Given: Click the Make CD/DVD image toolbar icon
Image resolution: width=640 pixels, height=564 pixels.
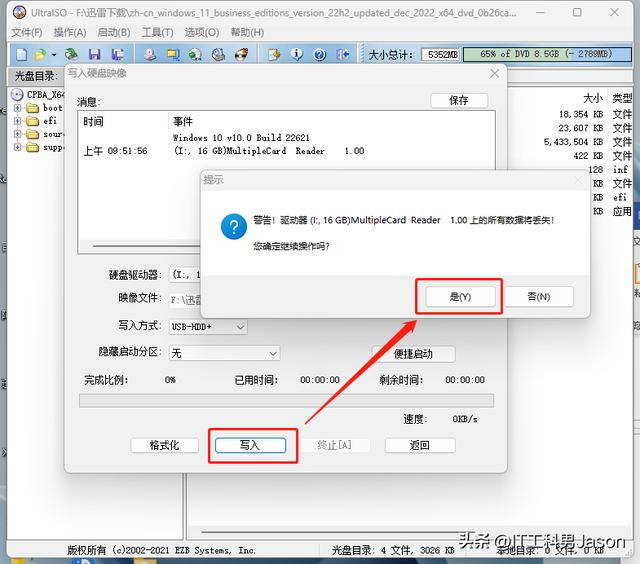Looking at the screenshot, I should (150, 54).
